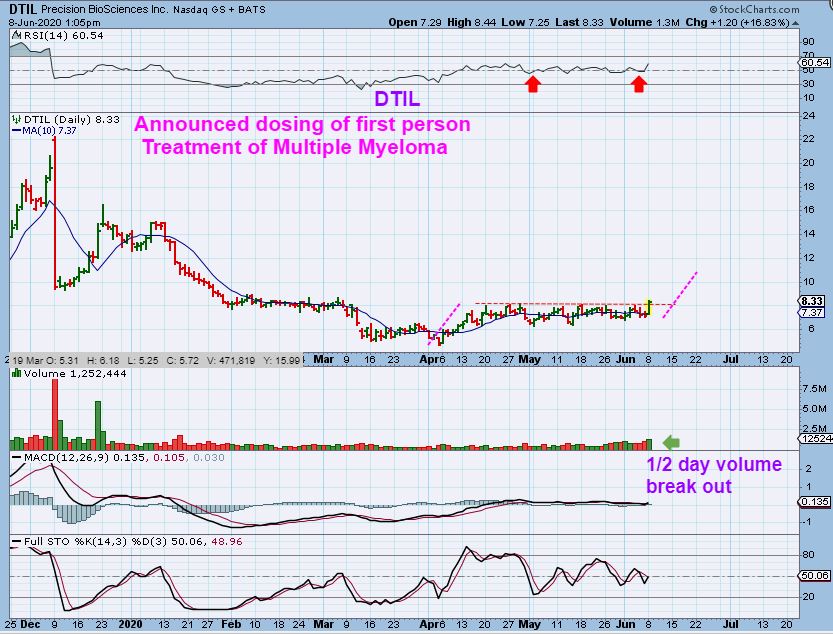Click the 19 Mar O: 5.31 data readout
This screenshot has width=833, height=634.
(x=44, y=360)
